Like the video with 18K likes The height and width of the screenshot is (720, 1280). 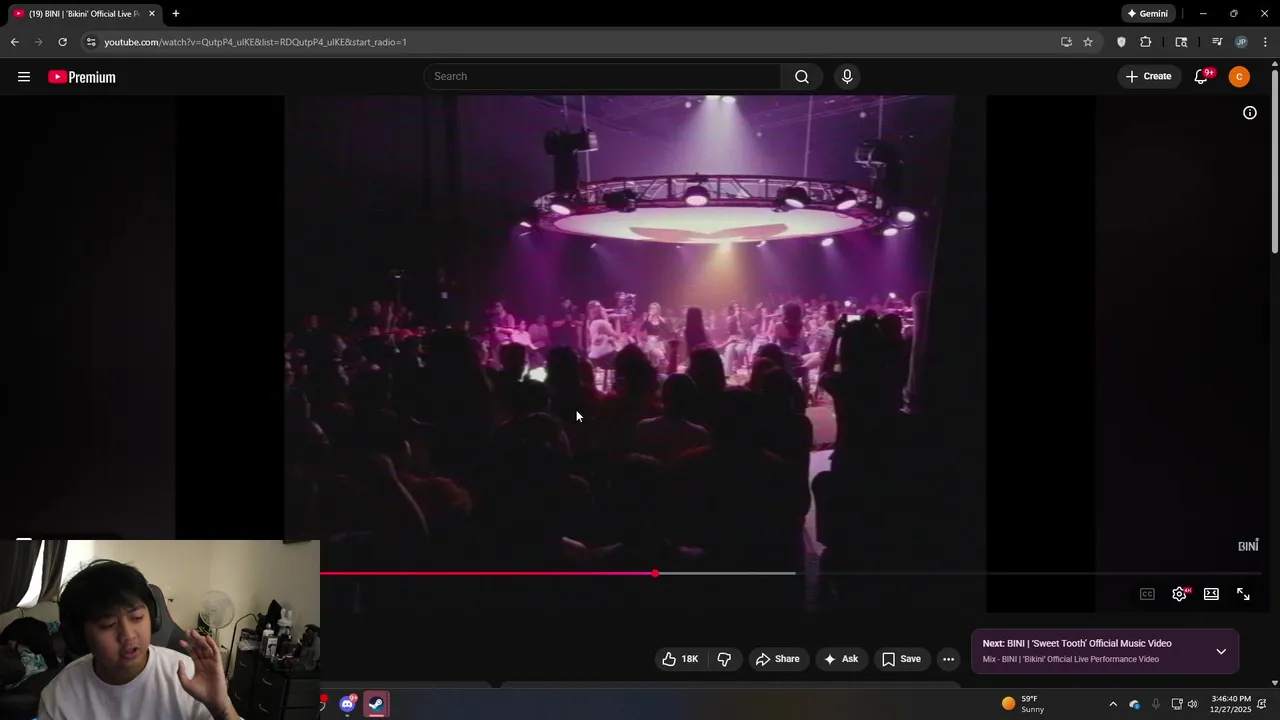point(680,659)
